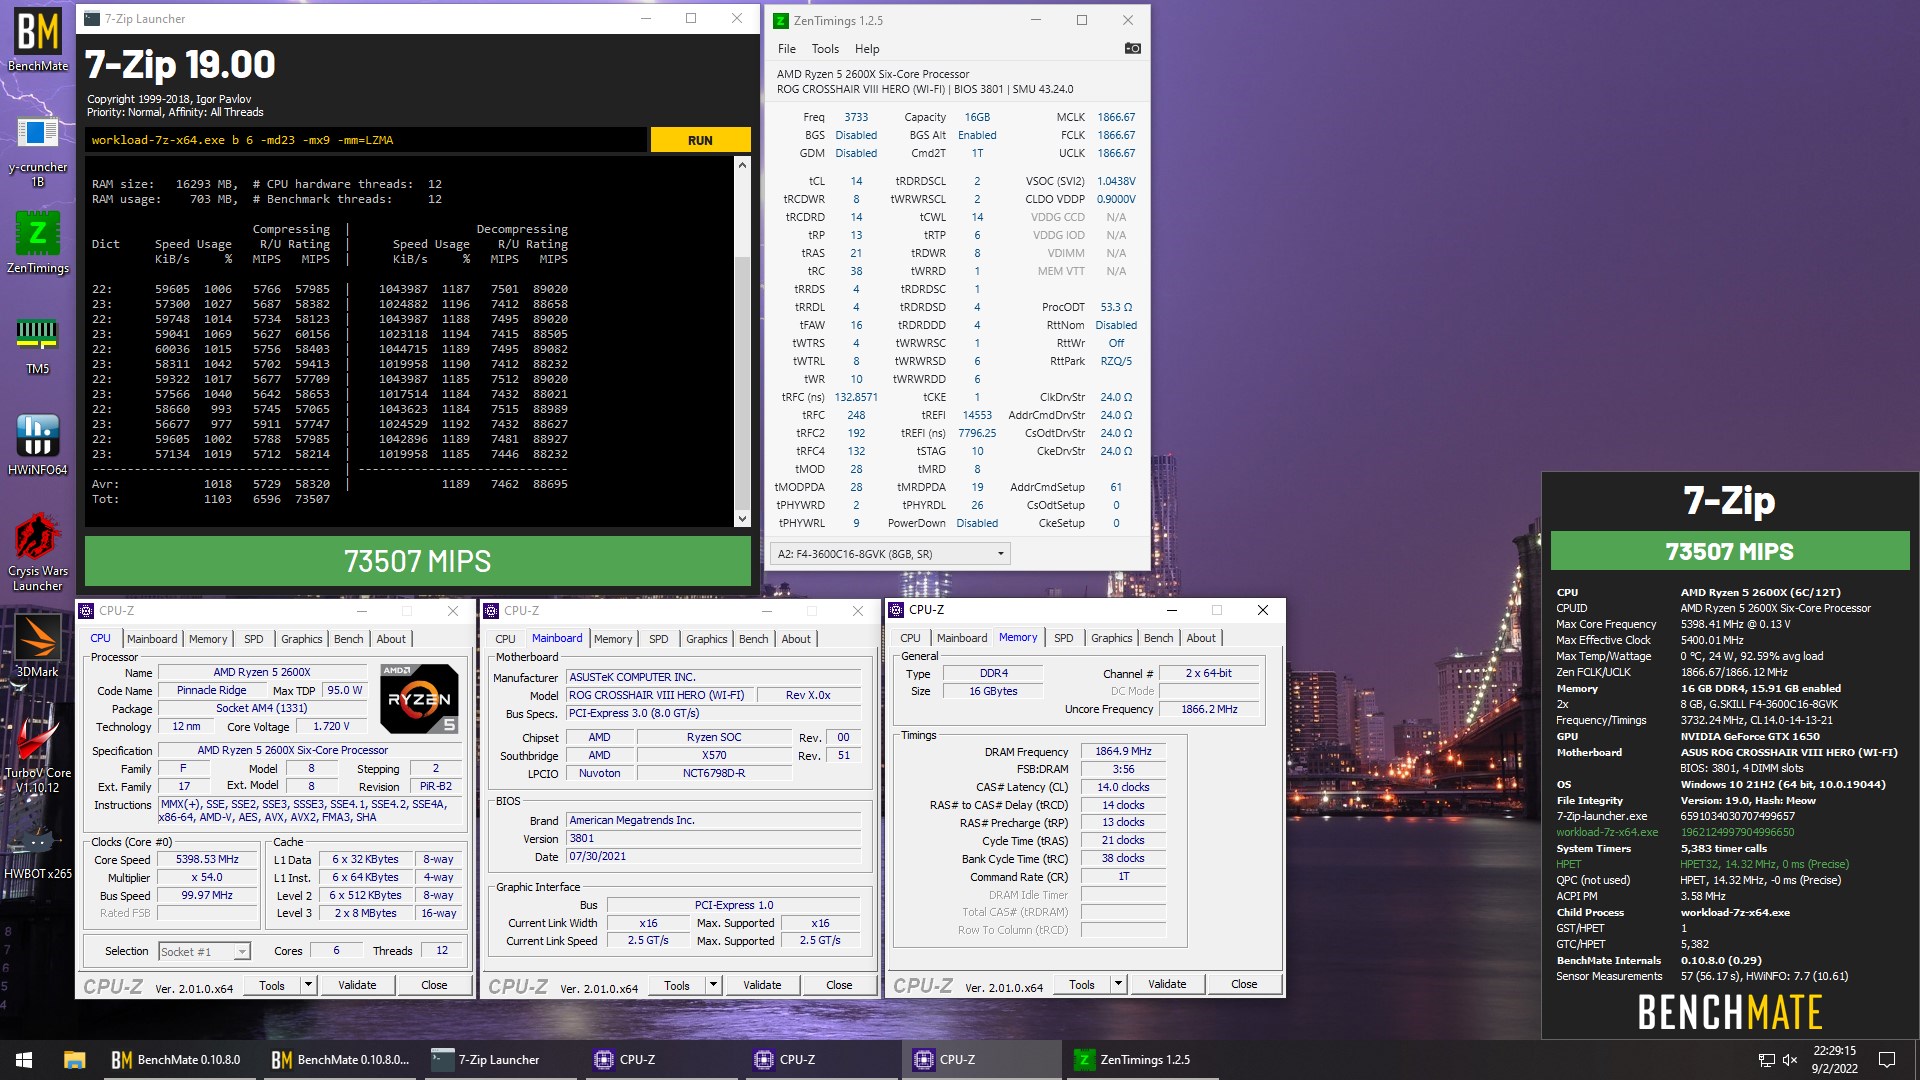Click the 7-Zip output scrollbar down arrow
The width and height of the screenshot is (1920, 1080).
pos(742,518)
